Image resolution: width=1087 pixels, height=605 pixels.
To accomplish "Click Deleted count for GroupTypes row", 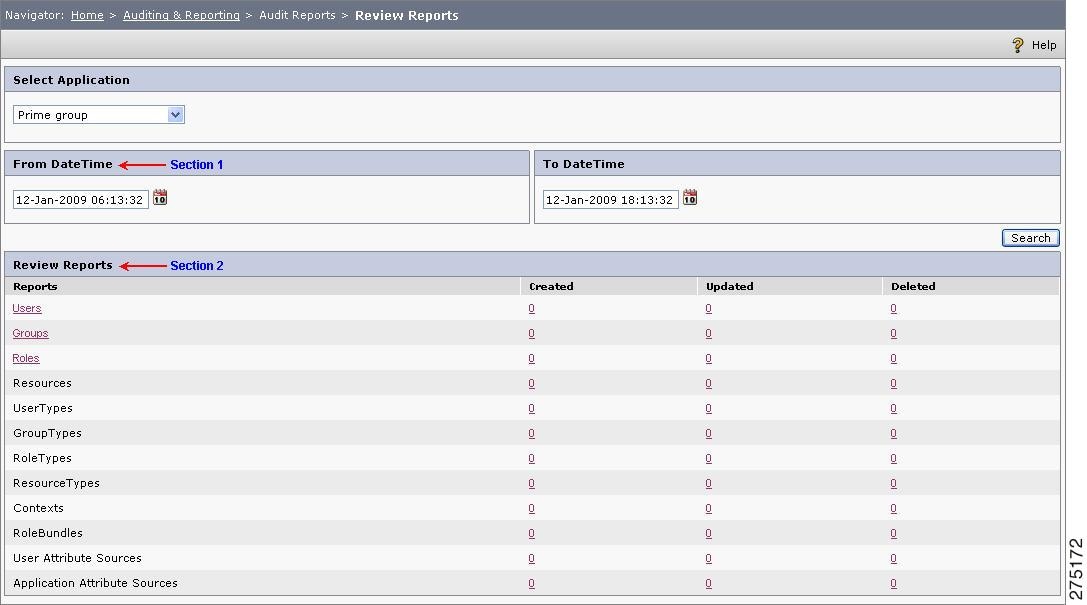I will click(x=894, y=433).
